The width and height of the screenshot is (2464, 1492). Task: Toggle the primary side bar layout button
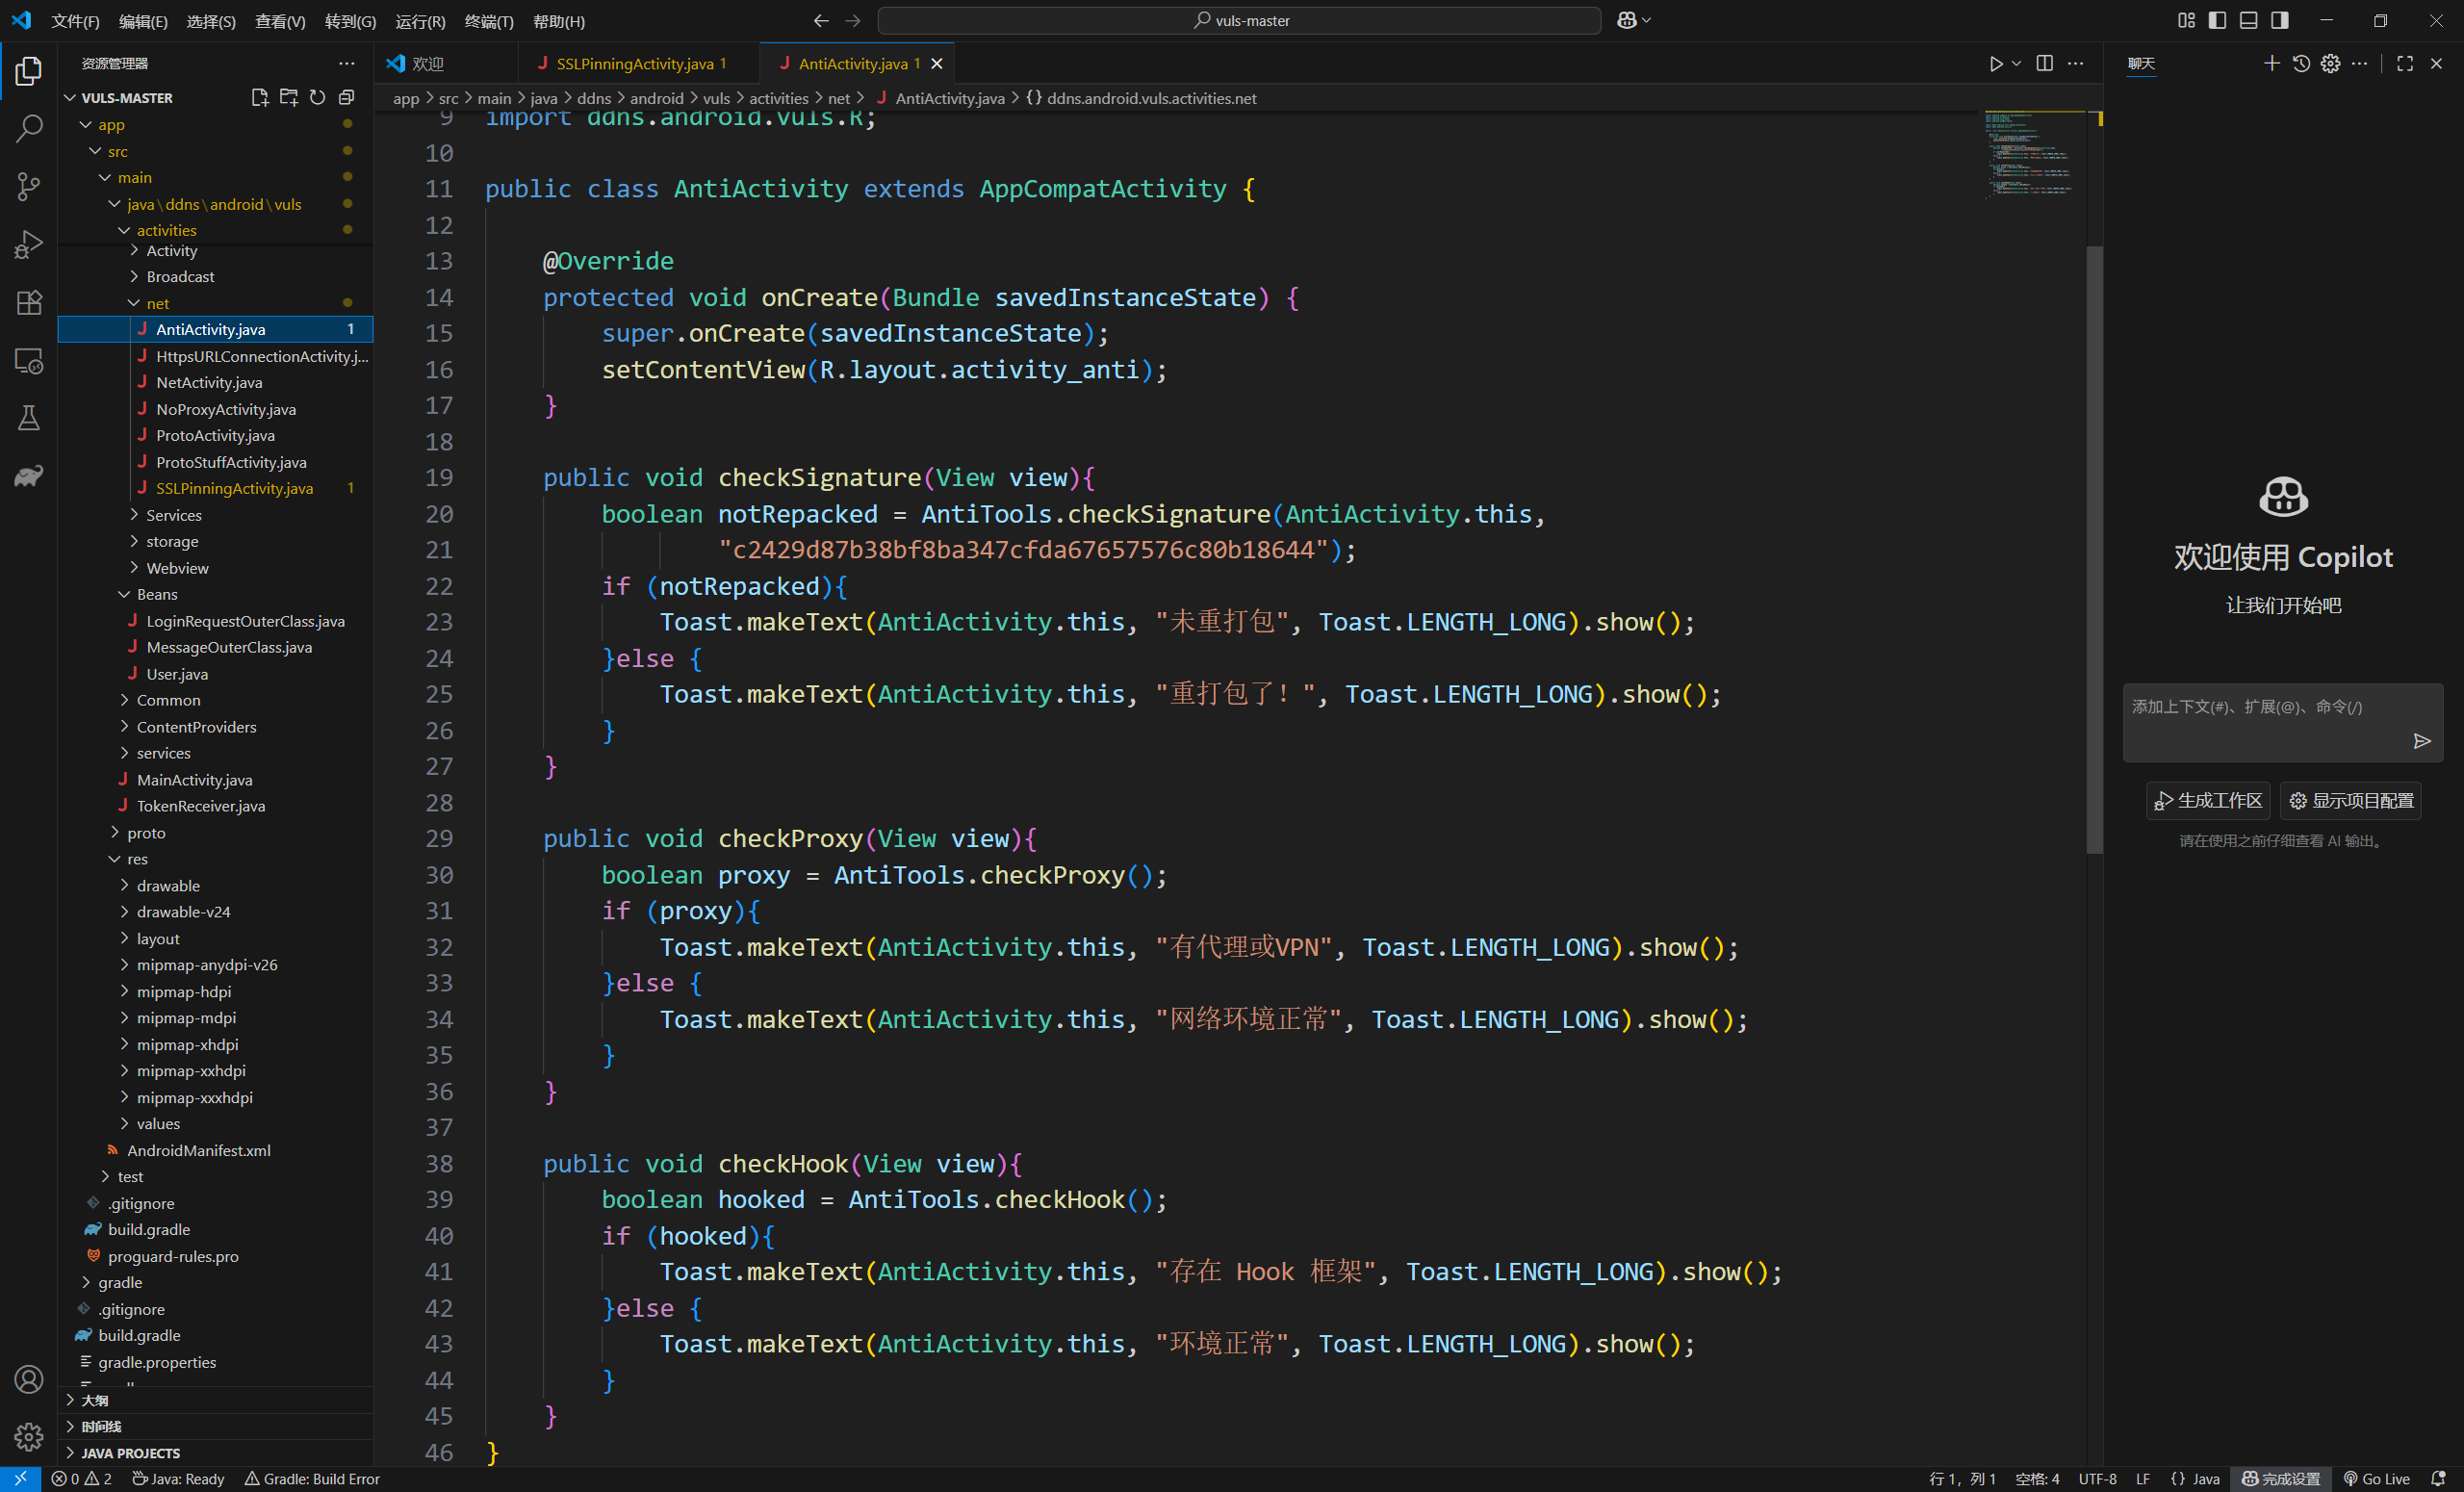(x=2217, y=21)
